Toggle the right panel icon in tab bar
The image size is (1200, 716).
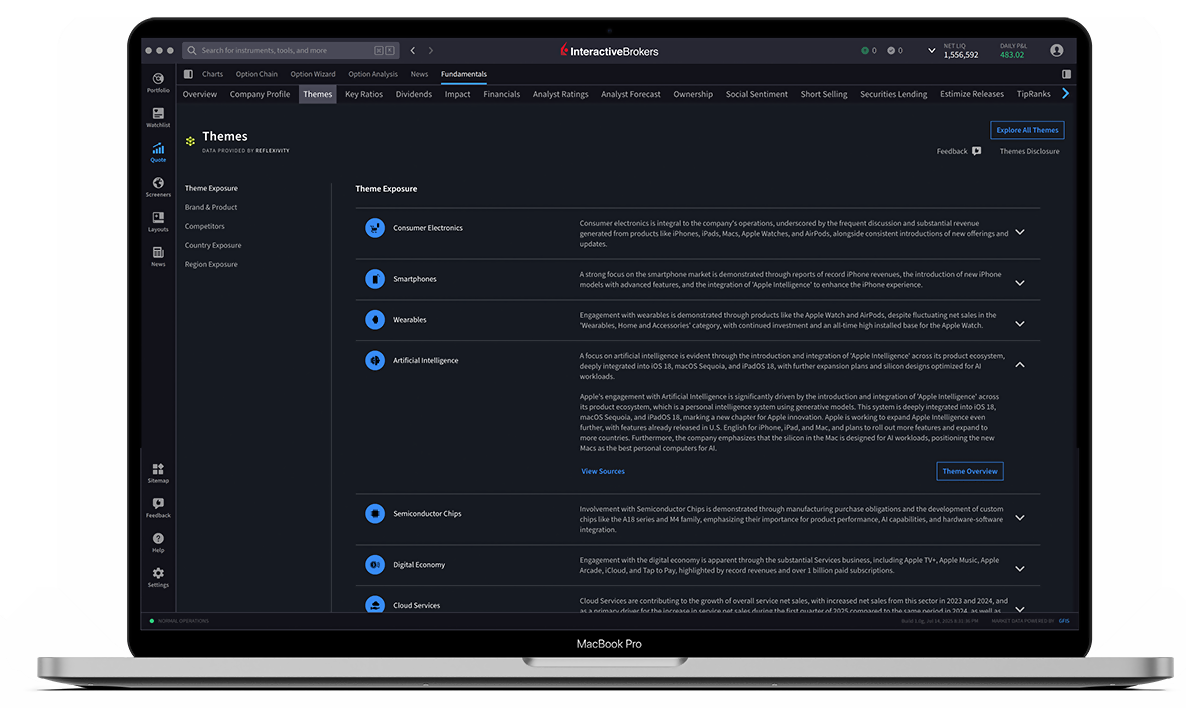tap(1066, 74)
